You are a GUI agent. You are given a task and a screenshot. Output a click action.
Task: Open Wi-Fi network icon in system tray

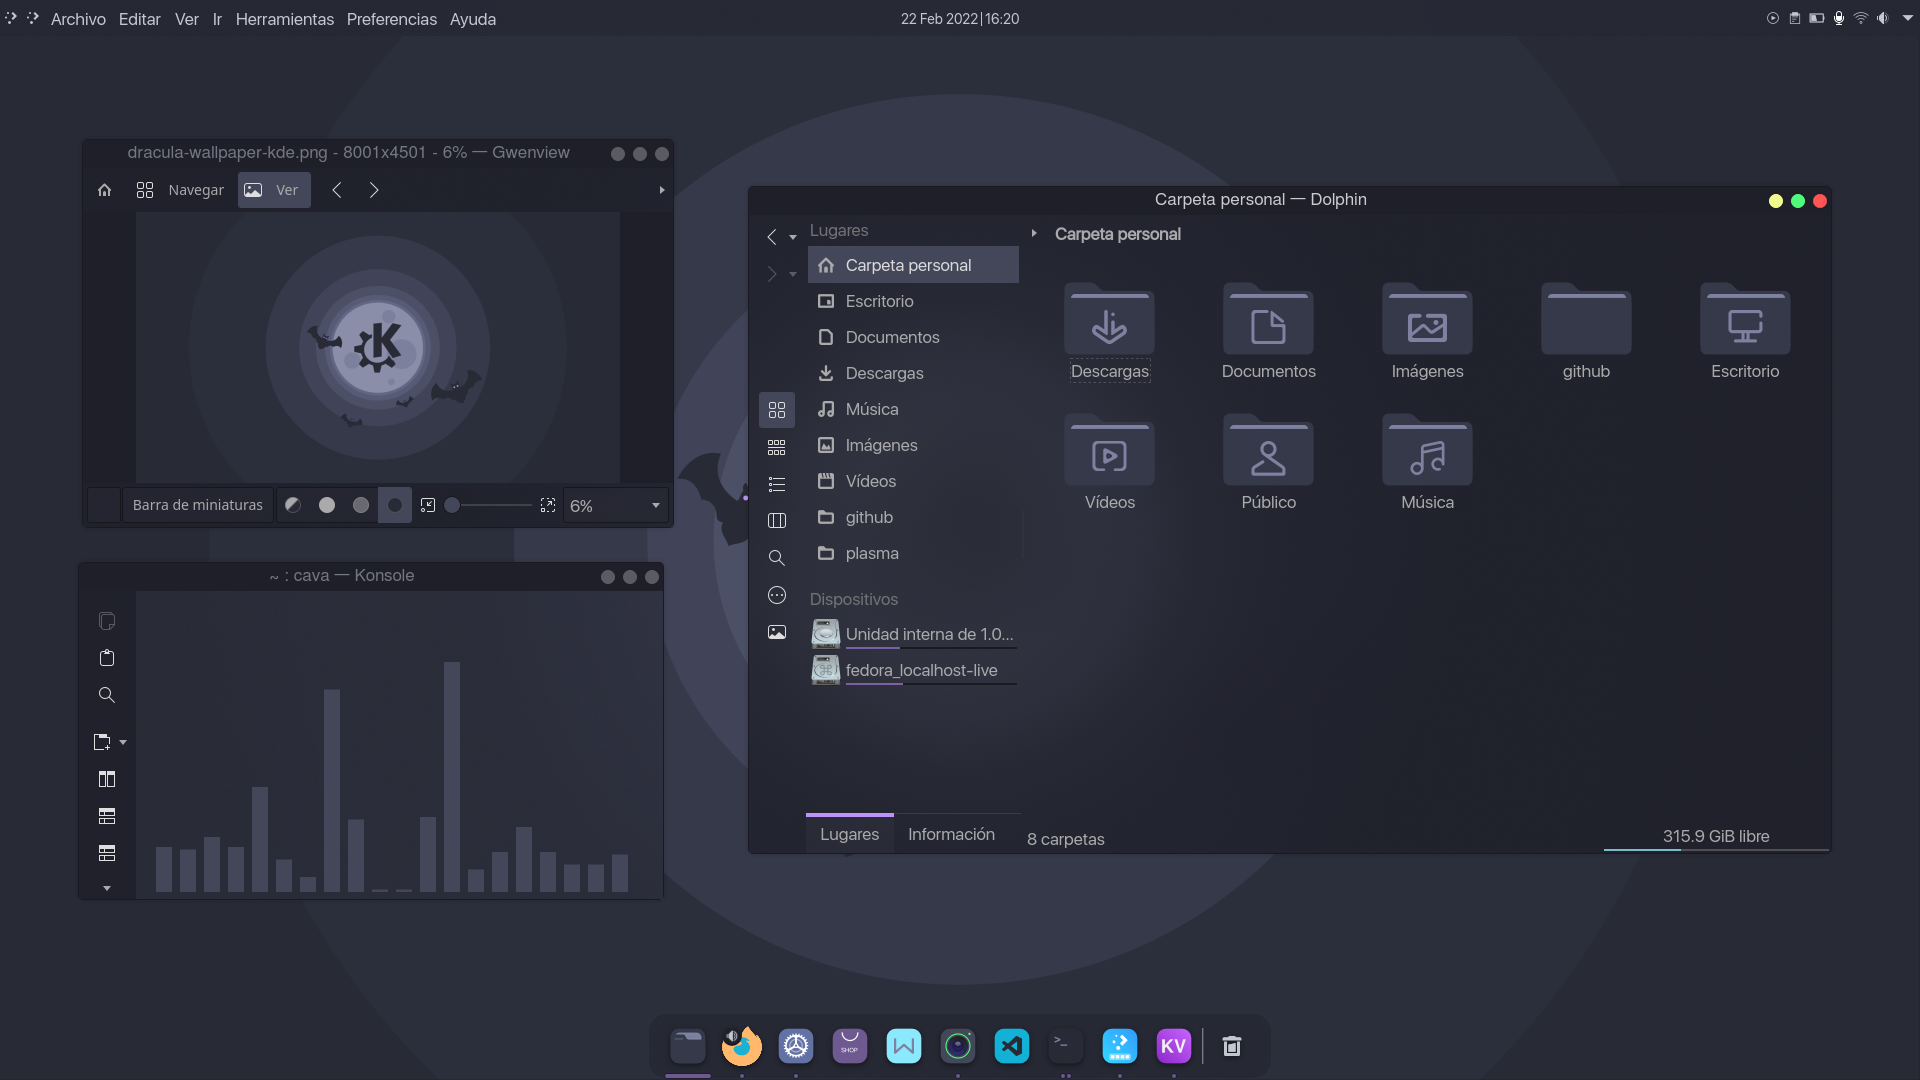click(x=1861, y=18)
